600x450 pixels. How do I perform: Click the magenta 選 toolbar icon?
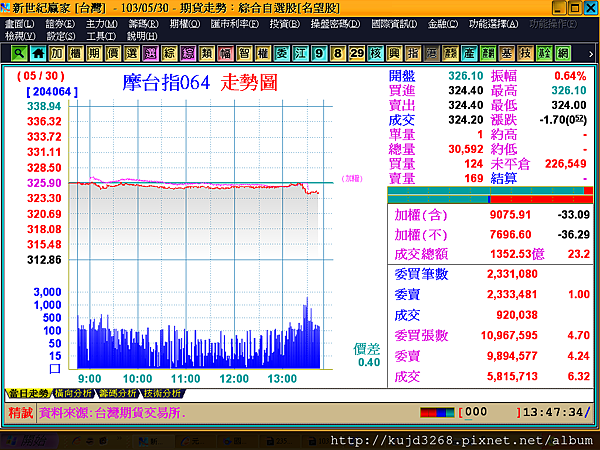coord(150,53)
